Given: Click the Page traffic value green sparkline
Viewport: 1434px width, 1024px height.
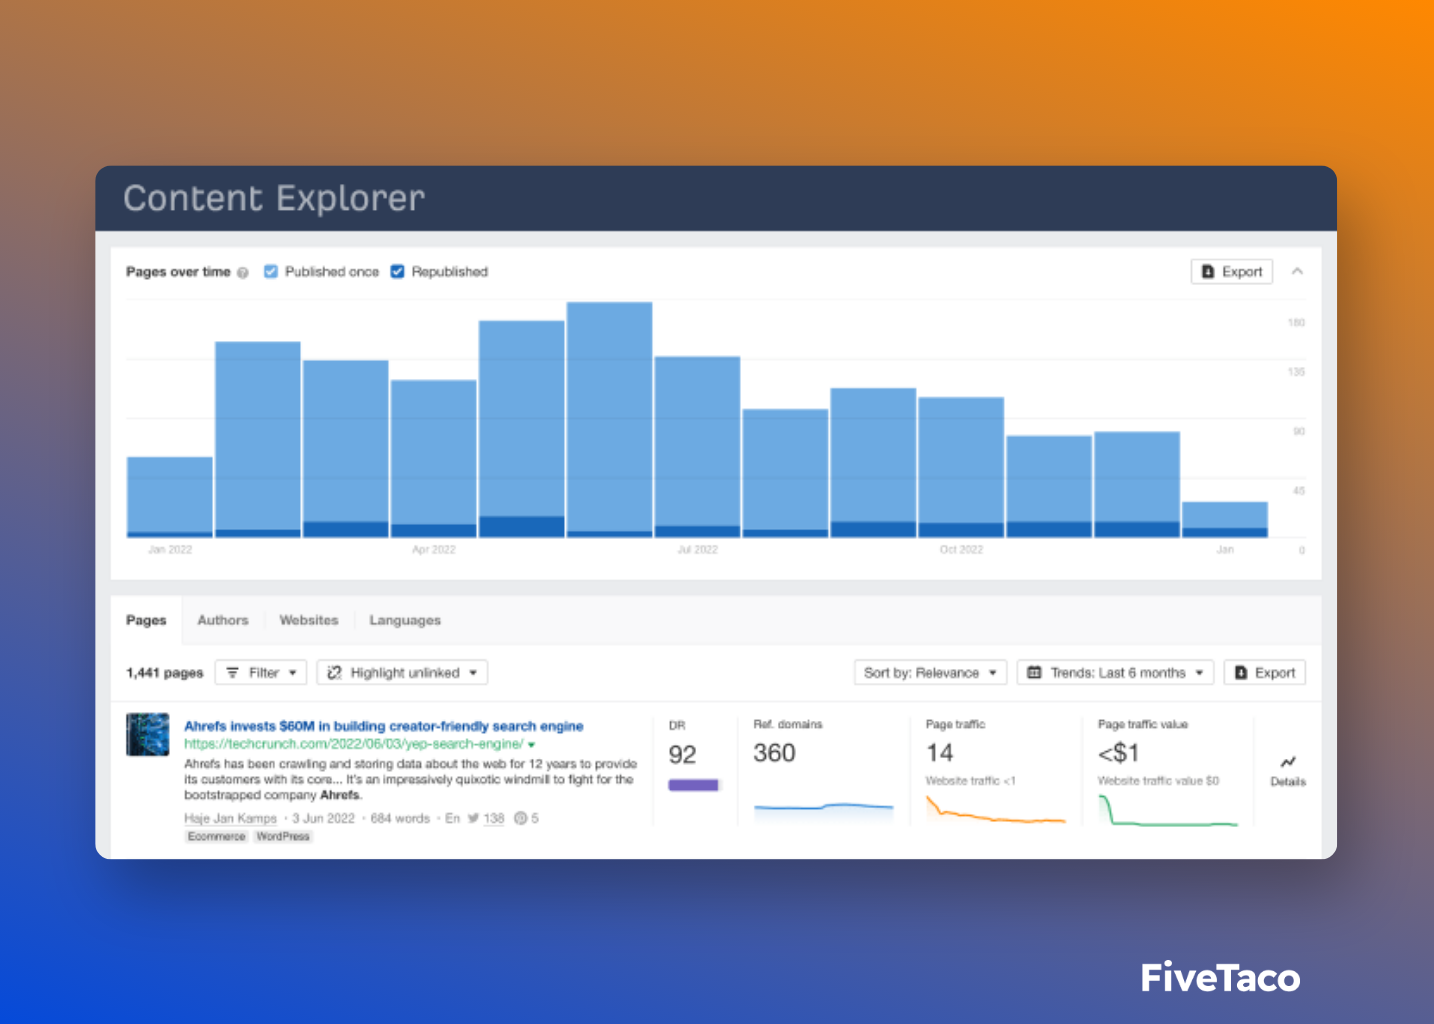Looking at the screenshot, I should (x=1168, y=811).
